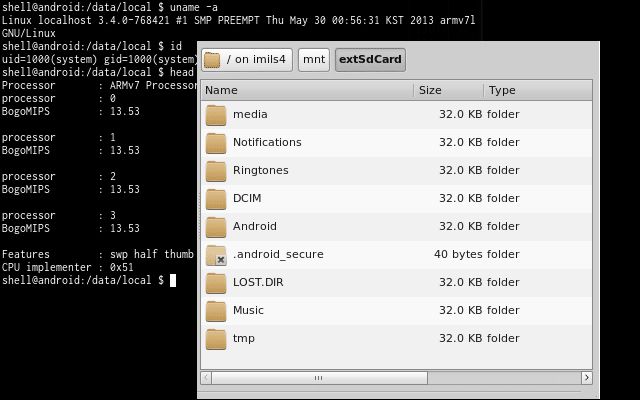640x400 pixels.
Task: Click the Android folder icon
Action: [216, 227]
